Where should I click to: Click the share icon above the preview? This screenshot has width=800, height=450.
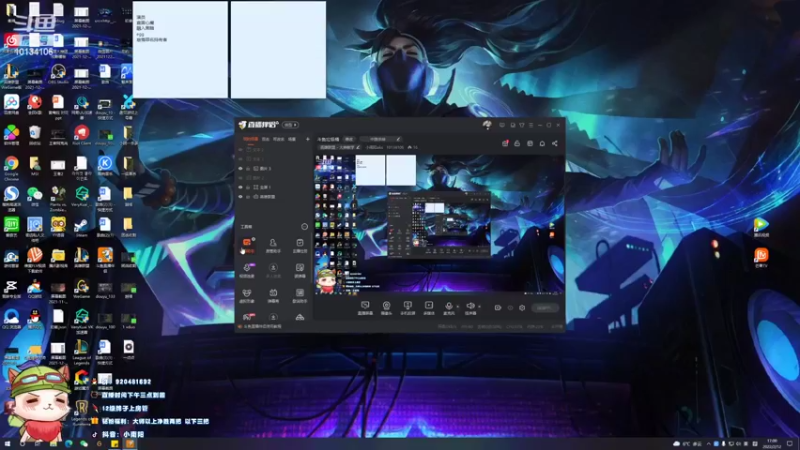pos(555,143)
